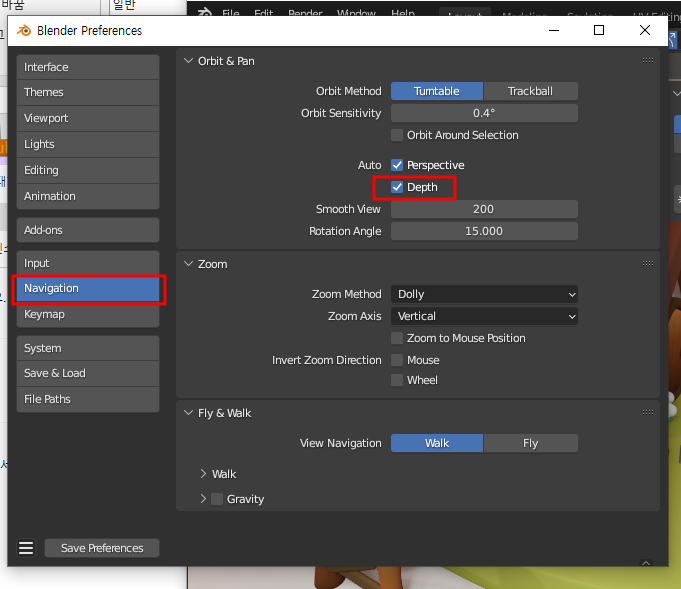Open Edit menu in Blender main window

[x=264, y=13]
